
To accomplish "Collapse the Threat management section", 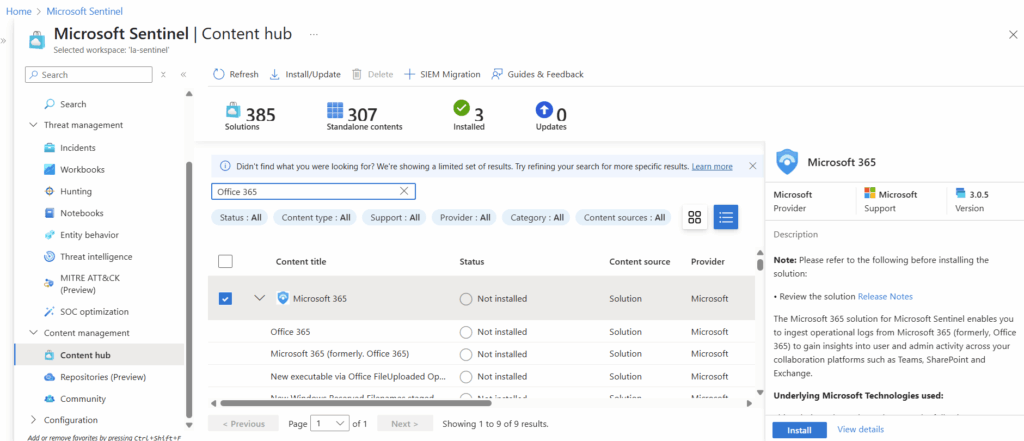I will [x=33, y=125].
